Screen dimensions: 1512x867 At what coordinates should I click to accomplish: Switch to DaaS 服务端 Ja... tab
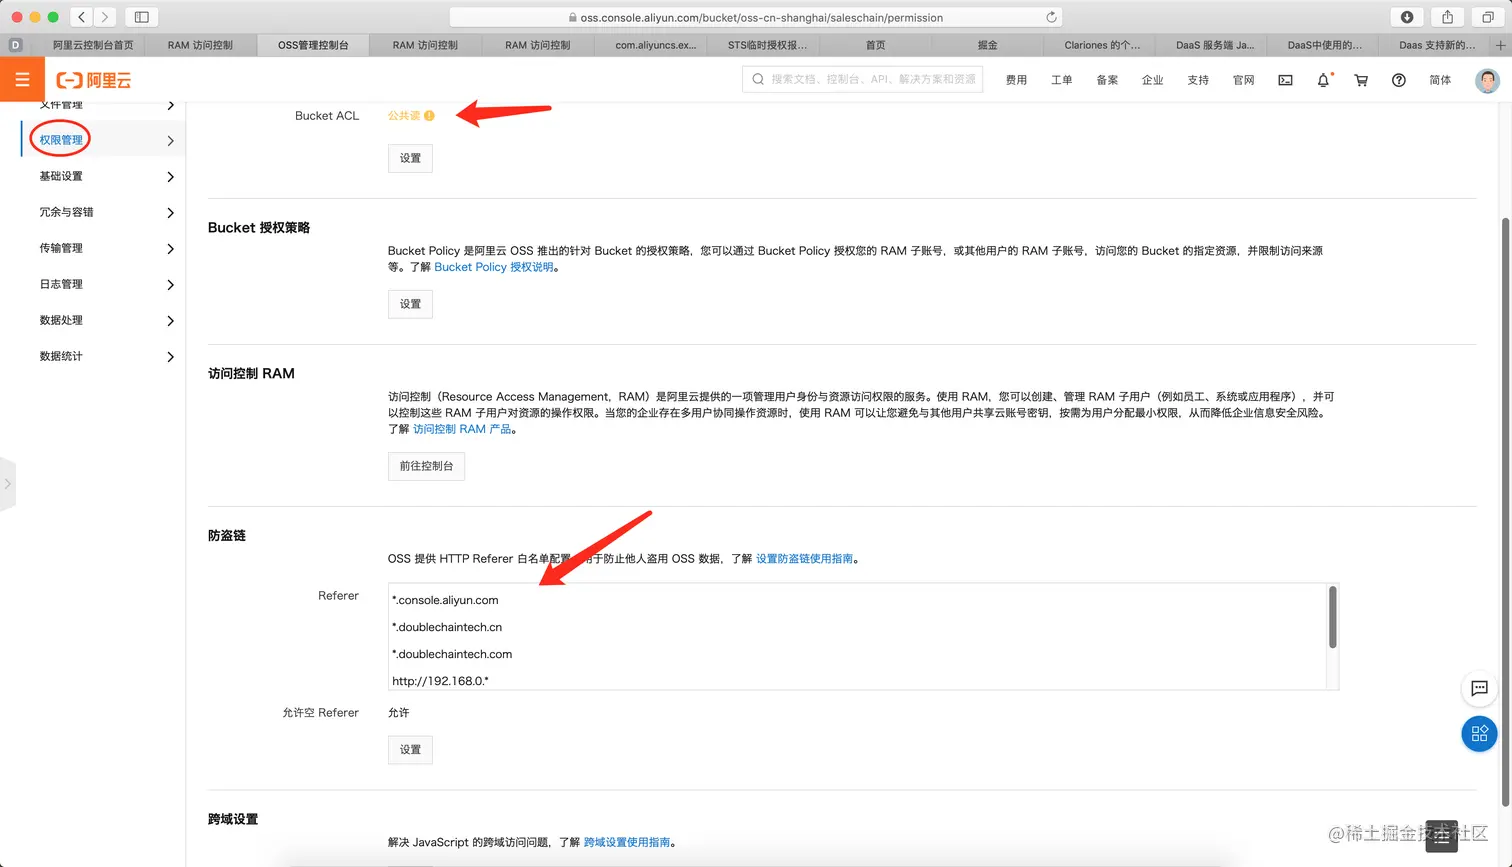[1212, 45]
